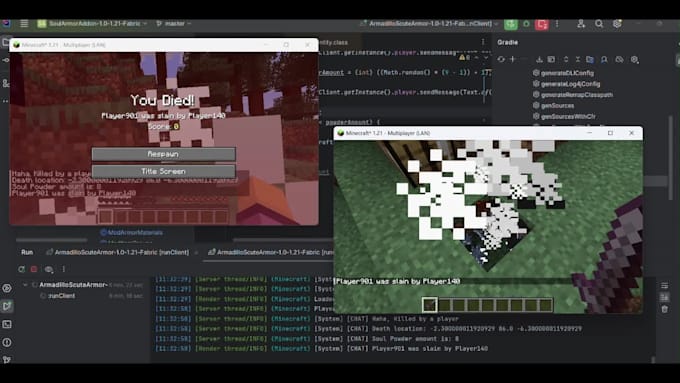Click the plus icon in the Gradle toolbar

click(513, 59)
